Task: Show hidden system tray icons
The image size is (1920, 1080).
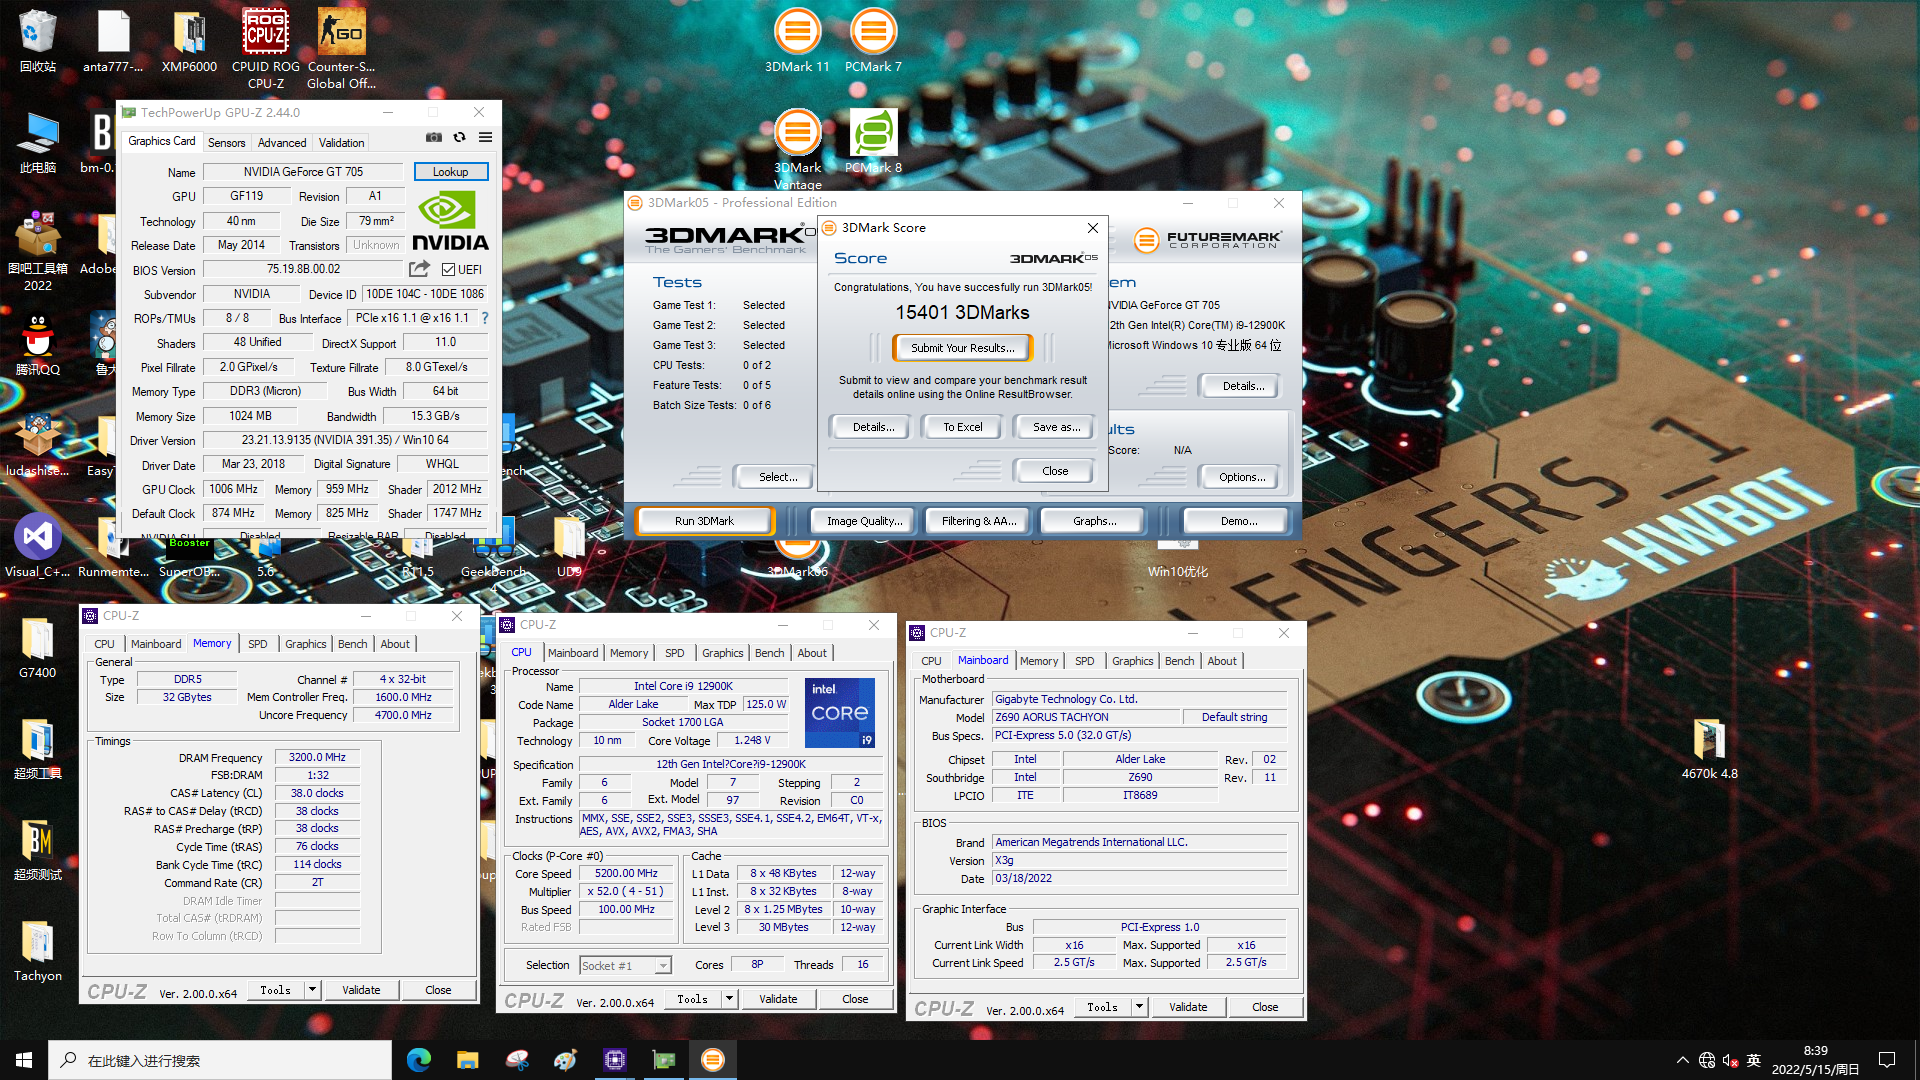Action: tap(1683, 1060)
